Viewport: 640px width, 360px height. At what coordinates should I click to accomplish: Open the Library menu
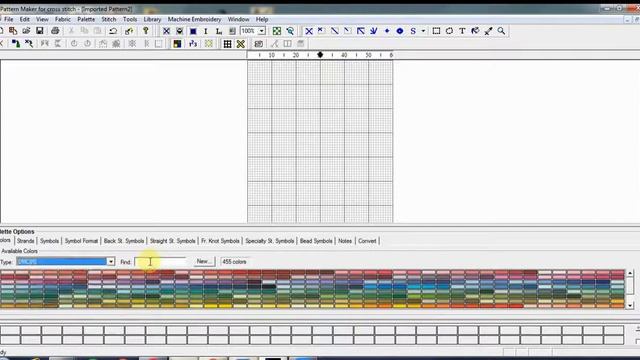(x=152, y=19)
